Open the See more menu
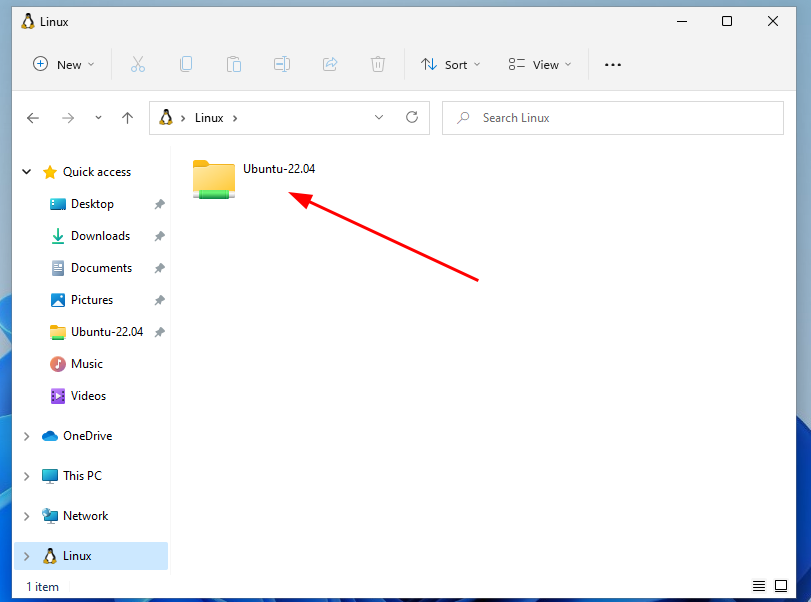 [x=613, y=64]
